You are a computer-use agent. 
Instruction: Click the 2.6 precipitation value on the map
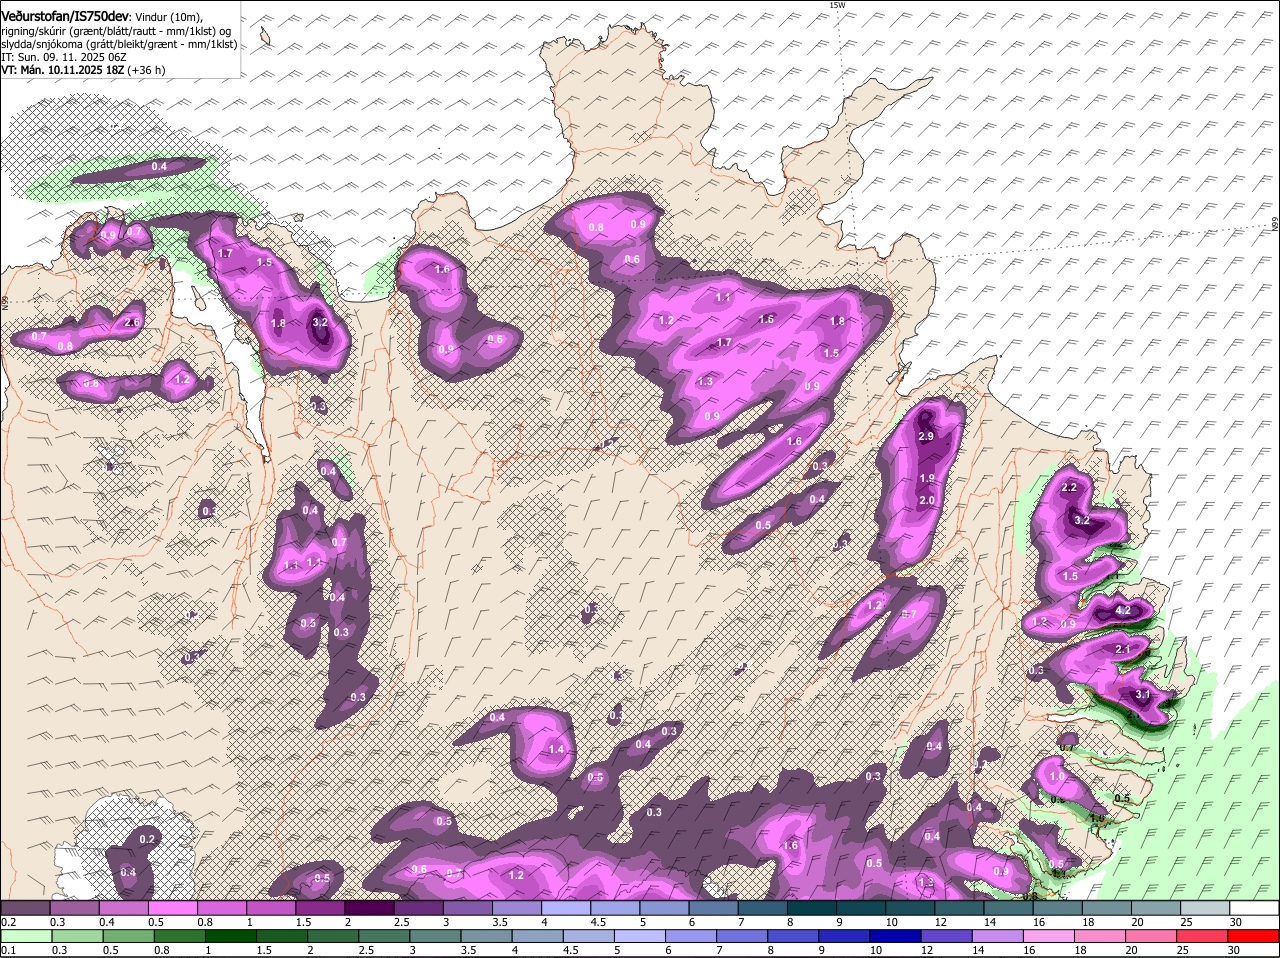pos(132,322)
